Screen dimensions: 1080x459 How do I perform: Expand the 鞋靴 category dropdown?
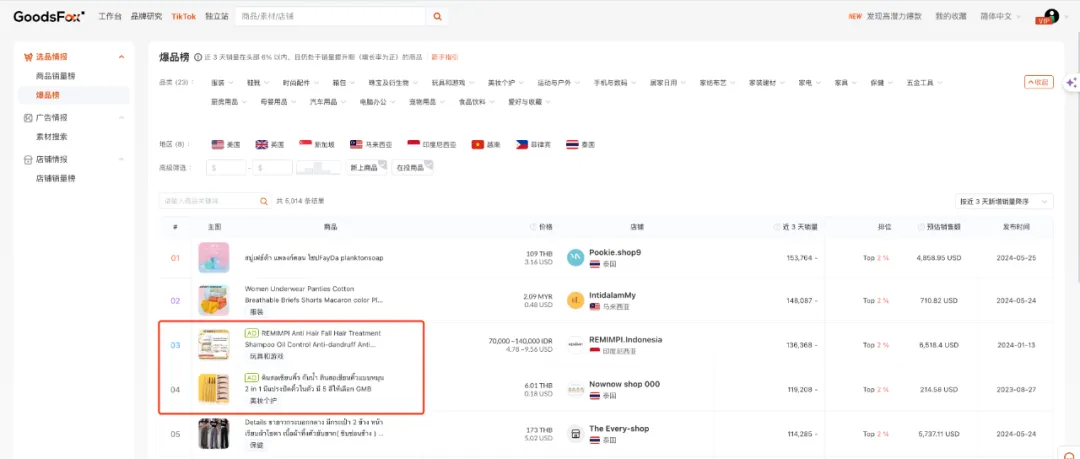point(258,83)
